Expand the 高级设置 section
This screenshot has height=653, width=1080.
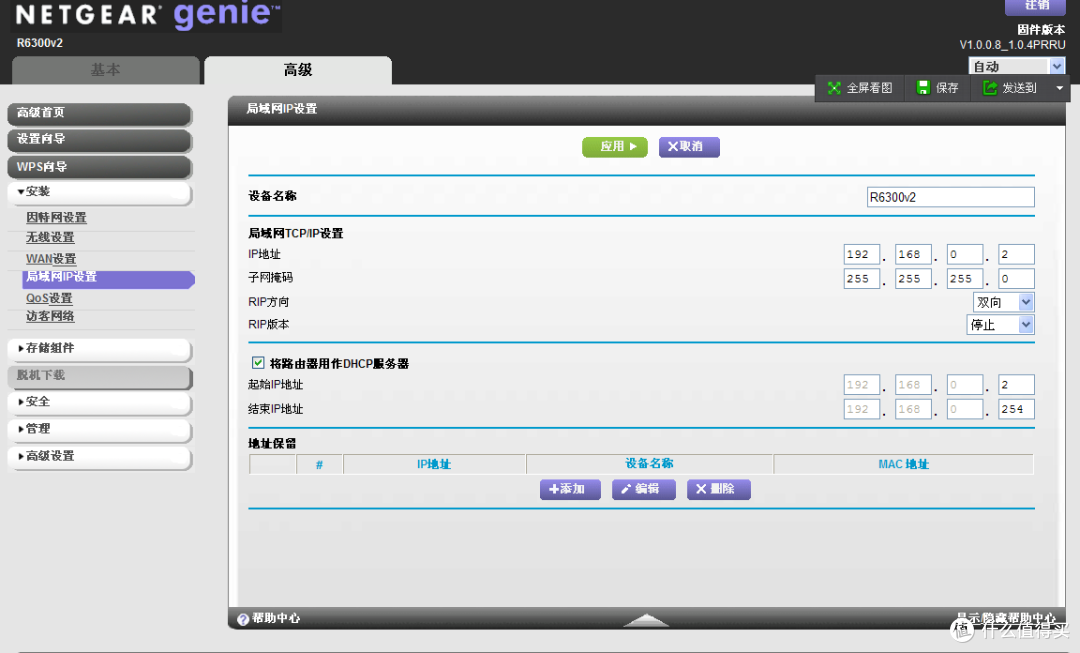pos(100,457)
